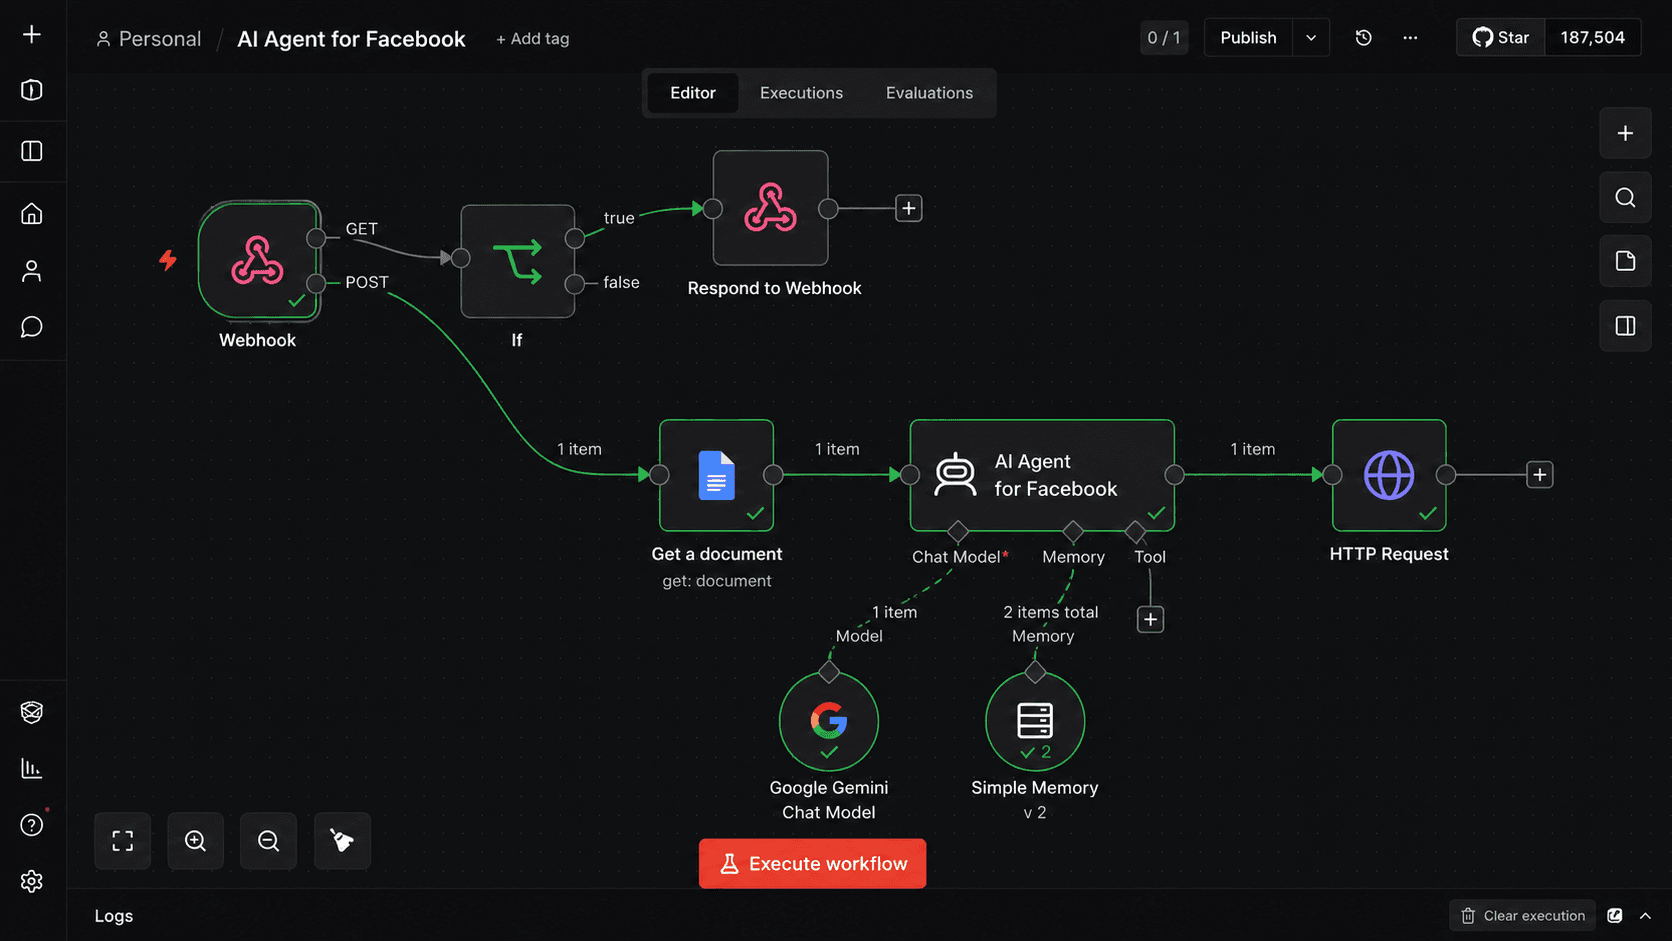Viewport: 1672px width, 941px height.
Task: Toggle the right side panel icon
Action: pyautogui.click(x=1625, y=325)
